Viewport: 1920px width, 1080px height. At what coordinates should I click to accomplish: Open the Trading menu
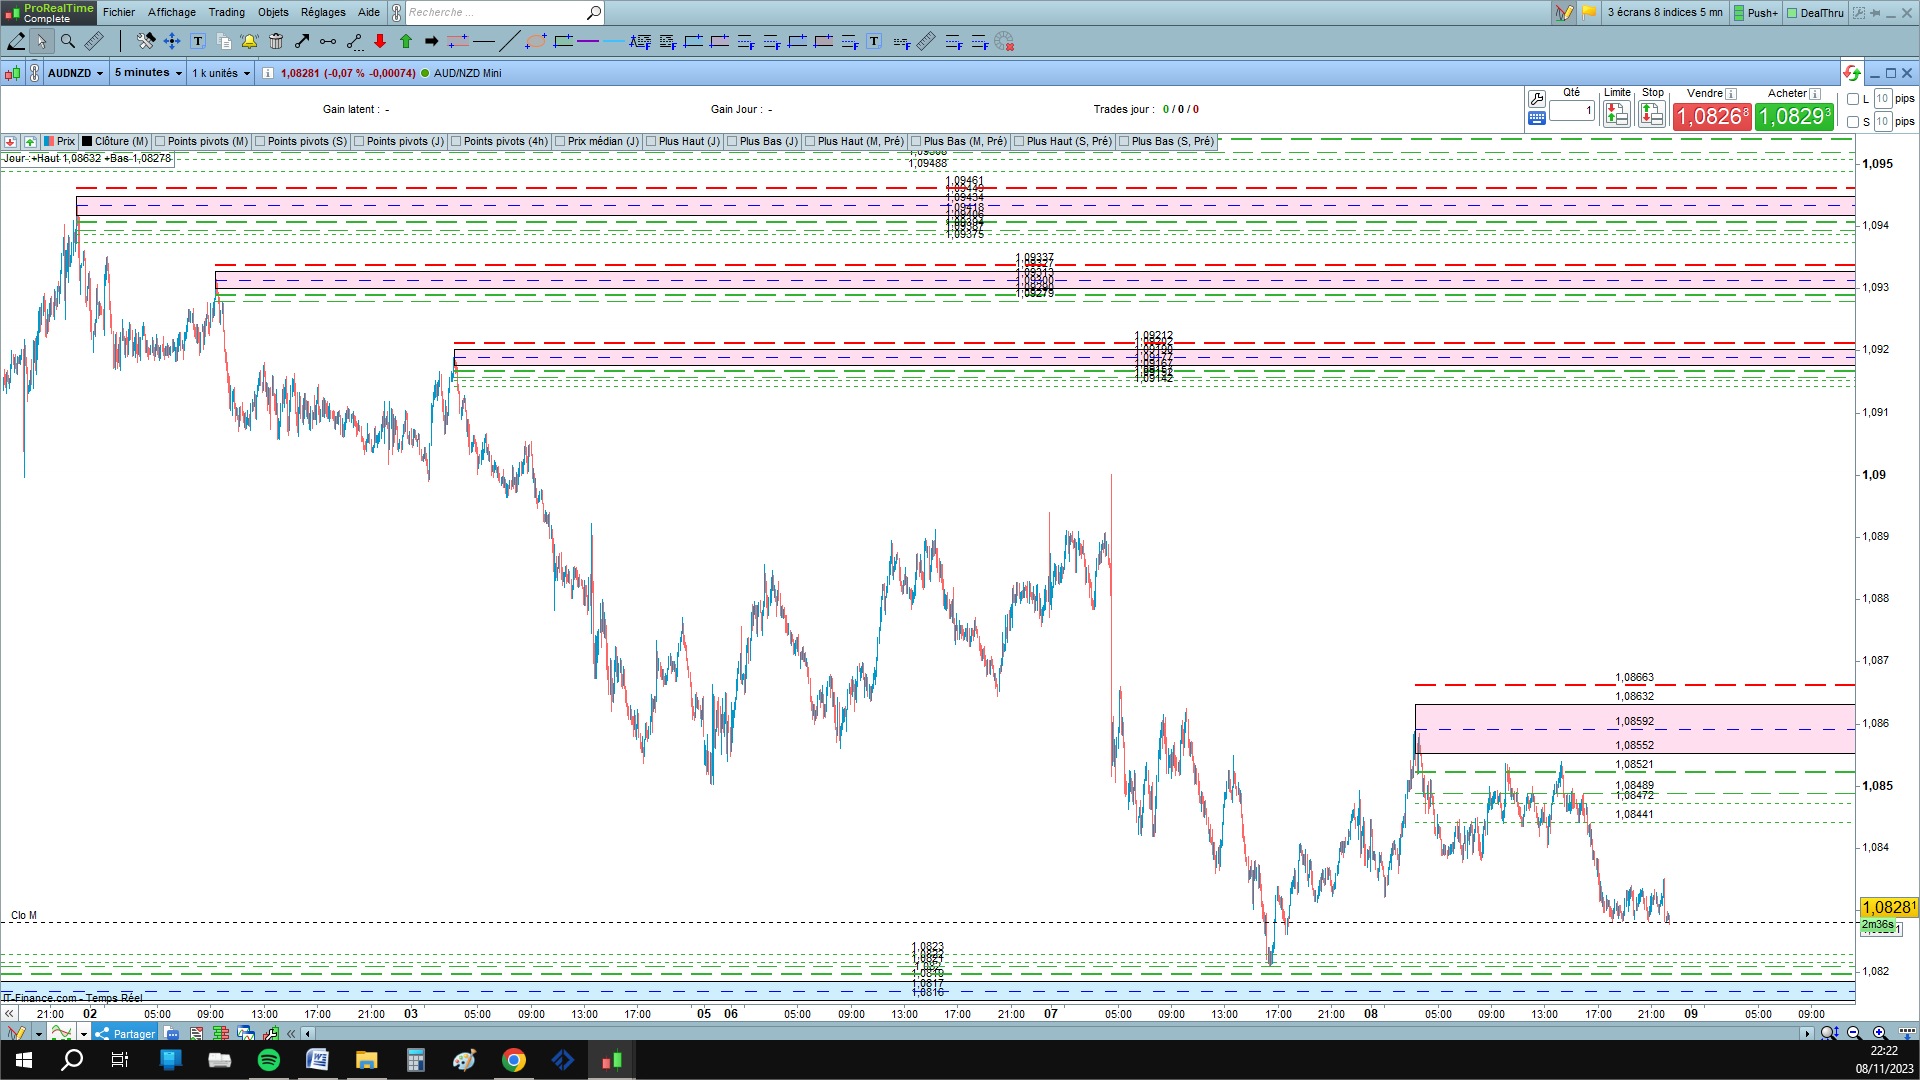click(x=226, y=12)
